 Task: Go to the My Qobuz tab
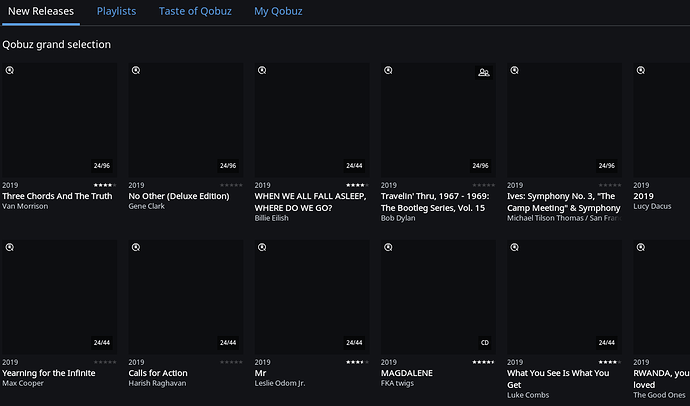278,11
